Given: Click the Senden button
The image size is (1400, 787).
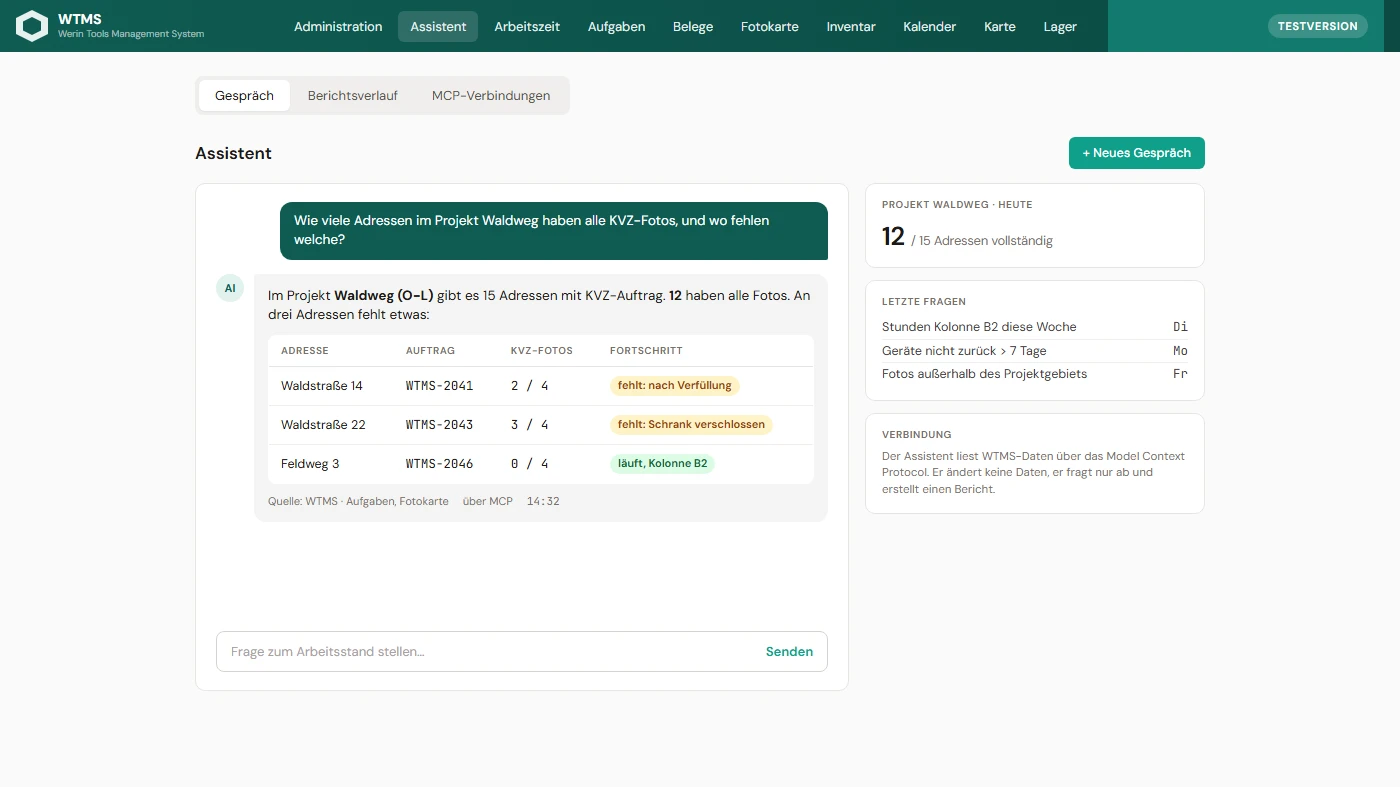Looking at the screenshot, I should point(789,652).
